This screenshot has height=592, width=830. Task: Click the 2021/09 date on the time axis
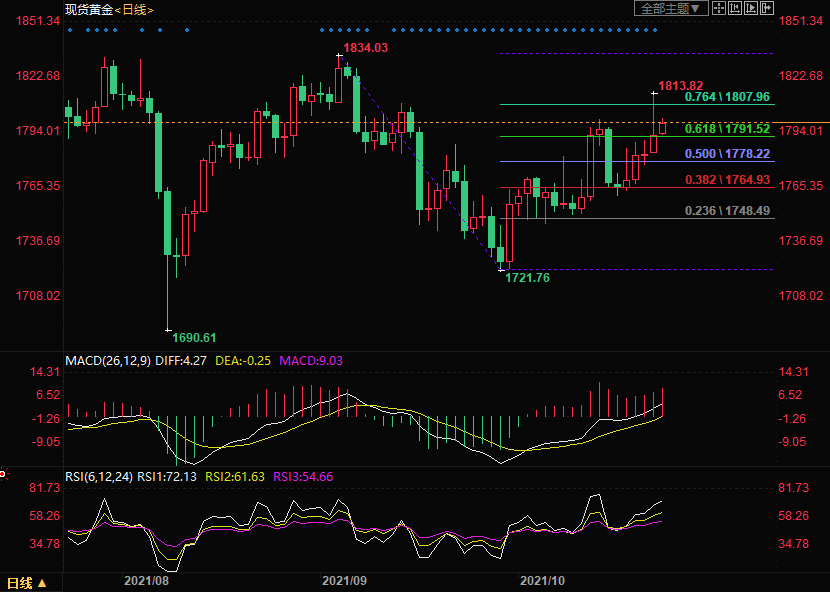345,580
